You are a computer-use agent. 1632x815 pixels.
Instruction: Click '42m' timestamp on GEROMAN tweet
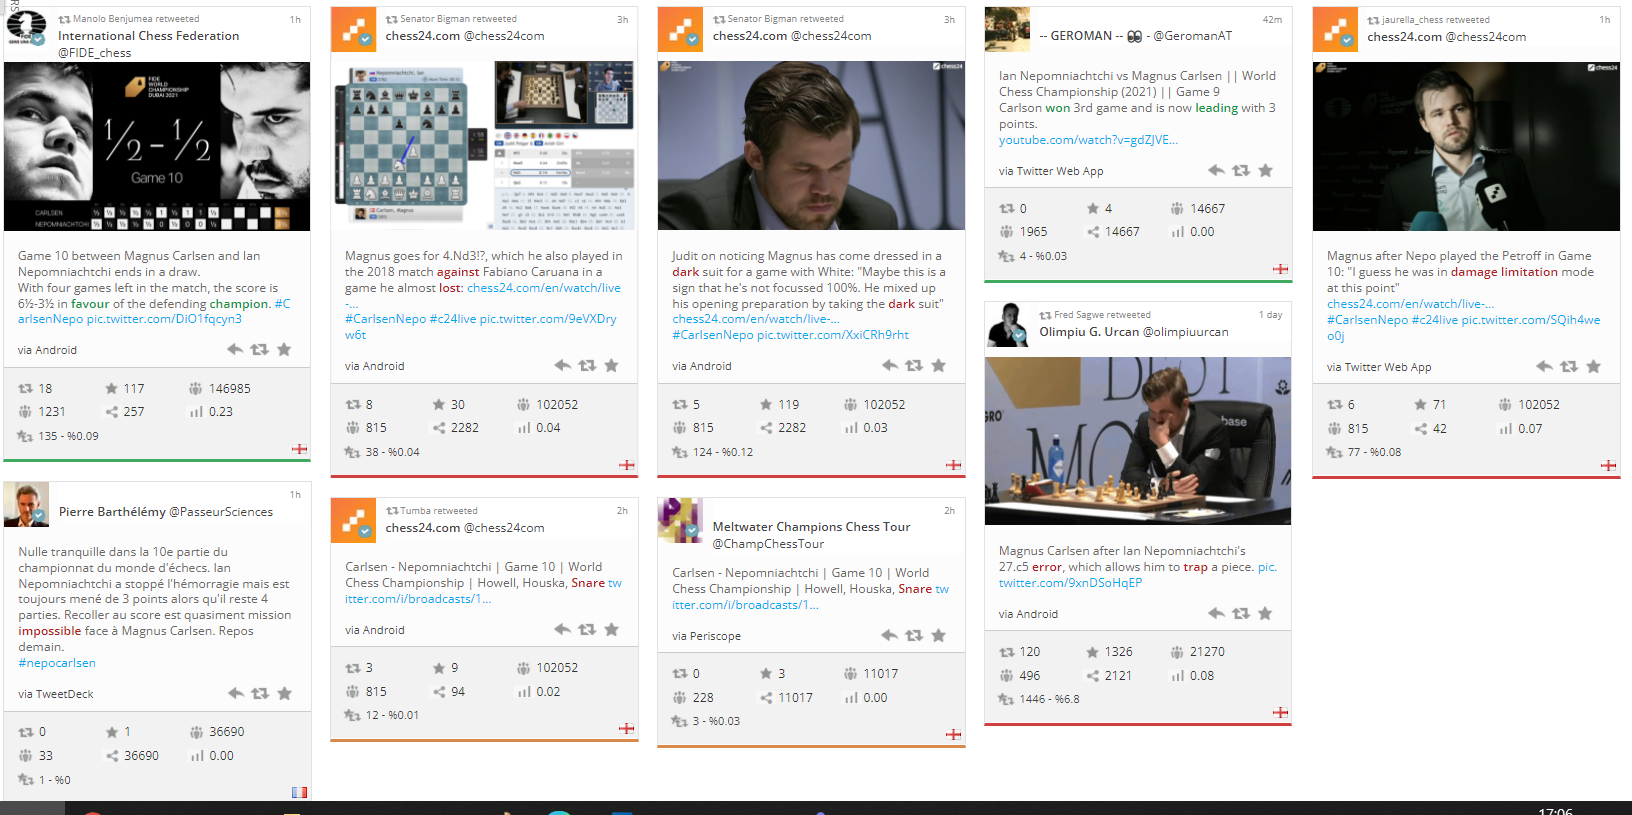pyautogui.click(x=1272, y=19)
